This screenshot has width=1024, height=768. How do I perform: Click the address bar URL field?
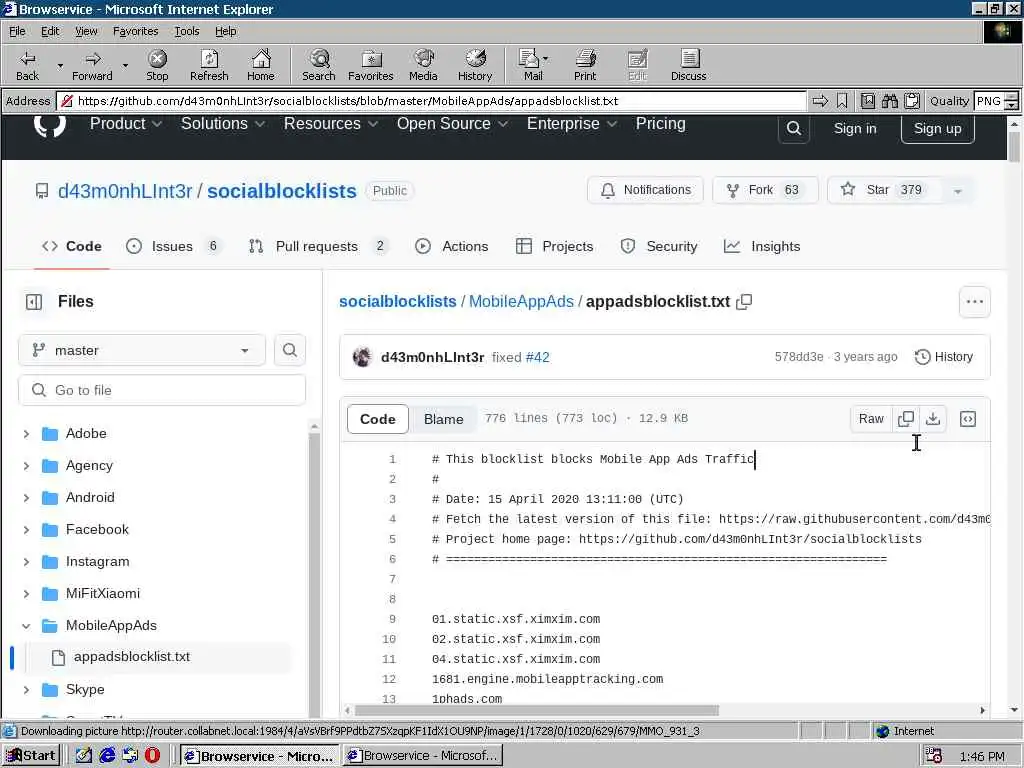(432, 101)
